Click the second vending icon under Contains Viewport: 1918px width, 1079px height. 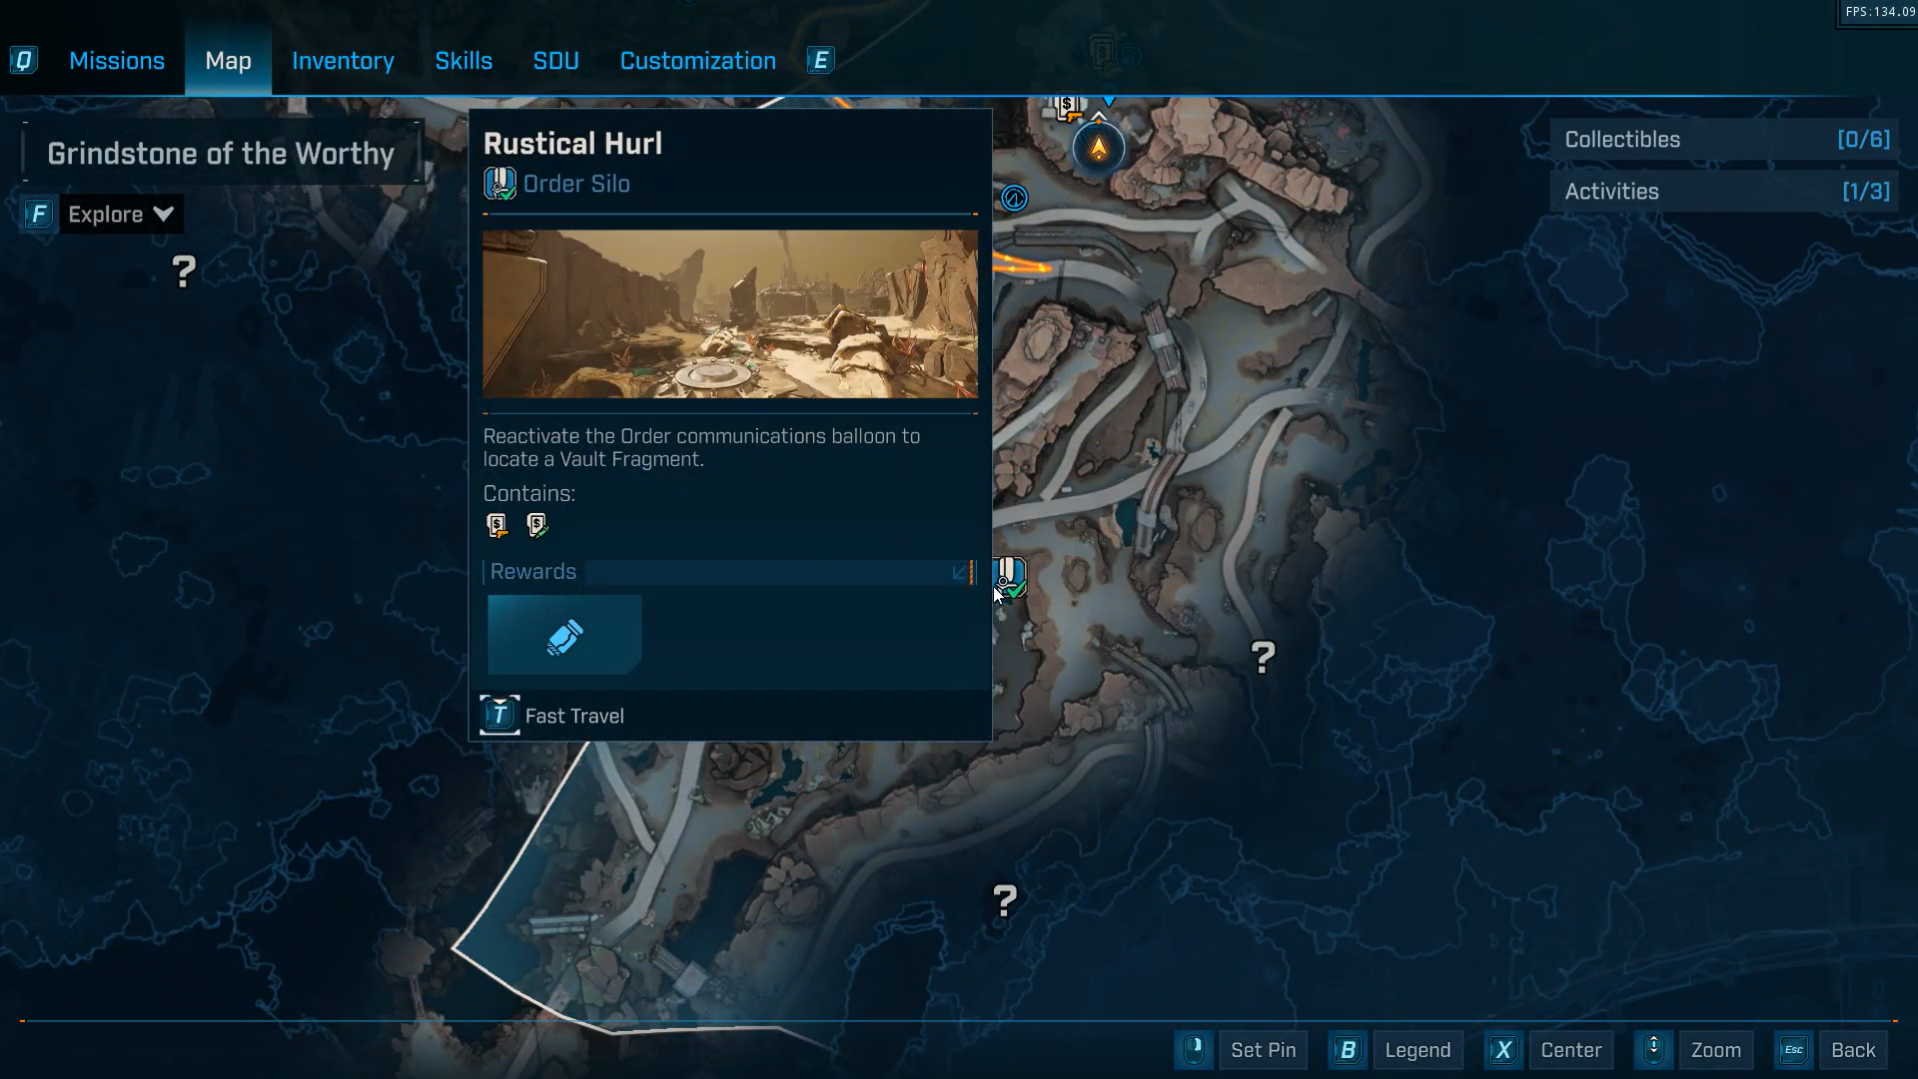click(537, 525)
